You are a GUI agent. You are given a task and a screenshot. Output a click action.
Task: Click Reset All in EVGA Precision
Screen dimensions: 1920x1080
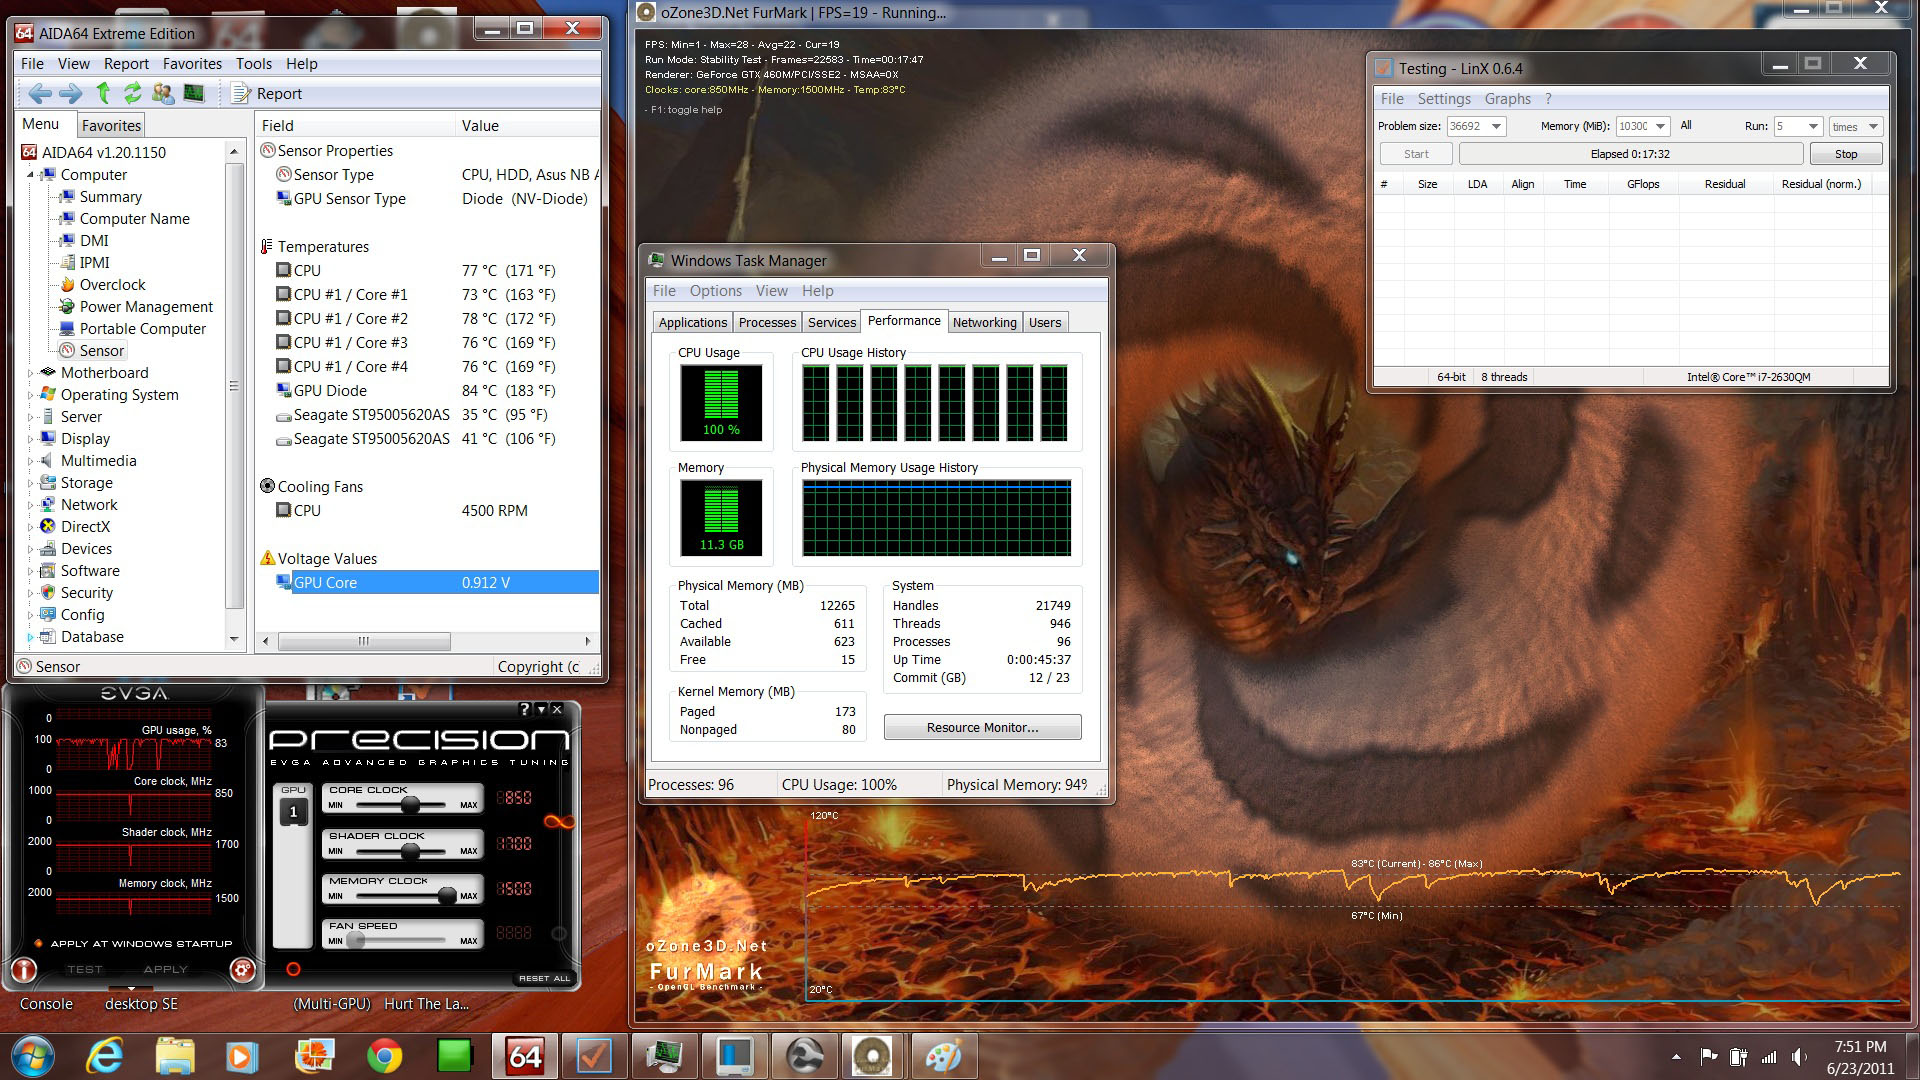[544, 978]
